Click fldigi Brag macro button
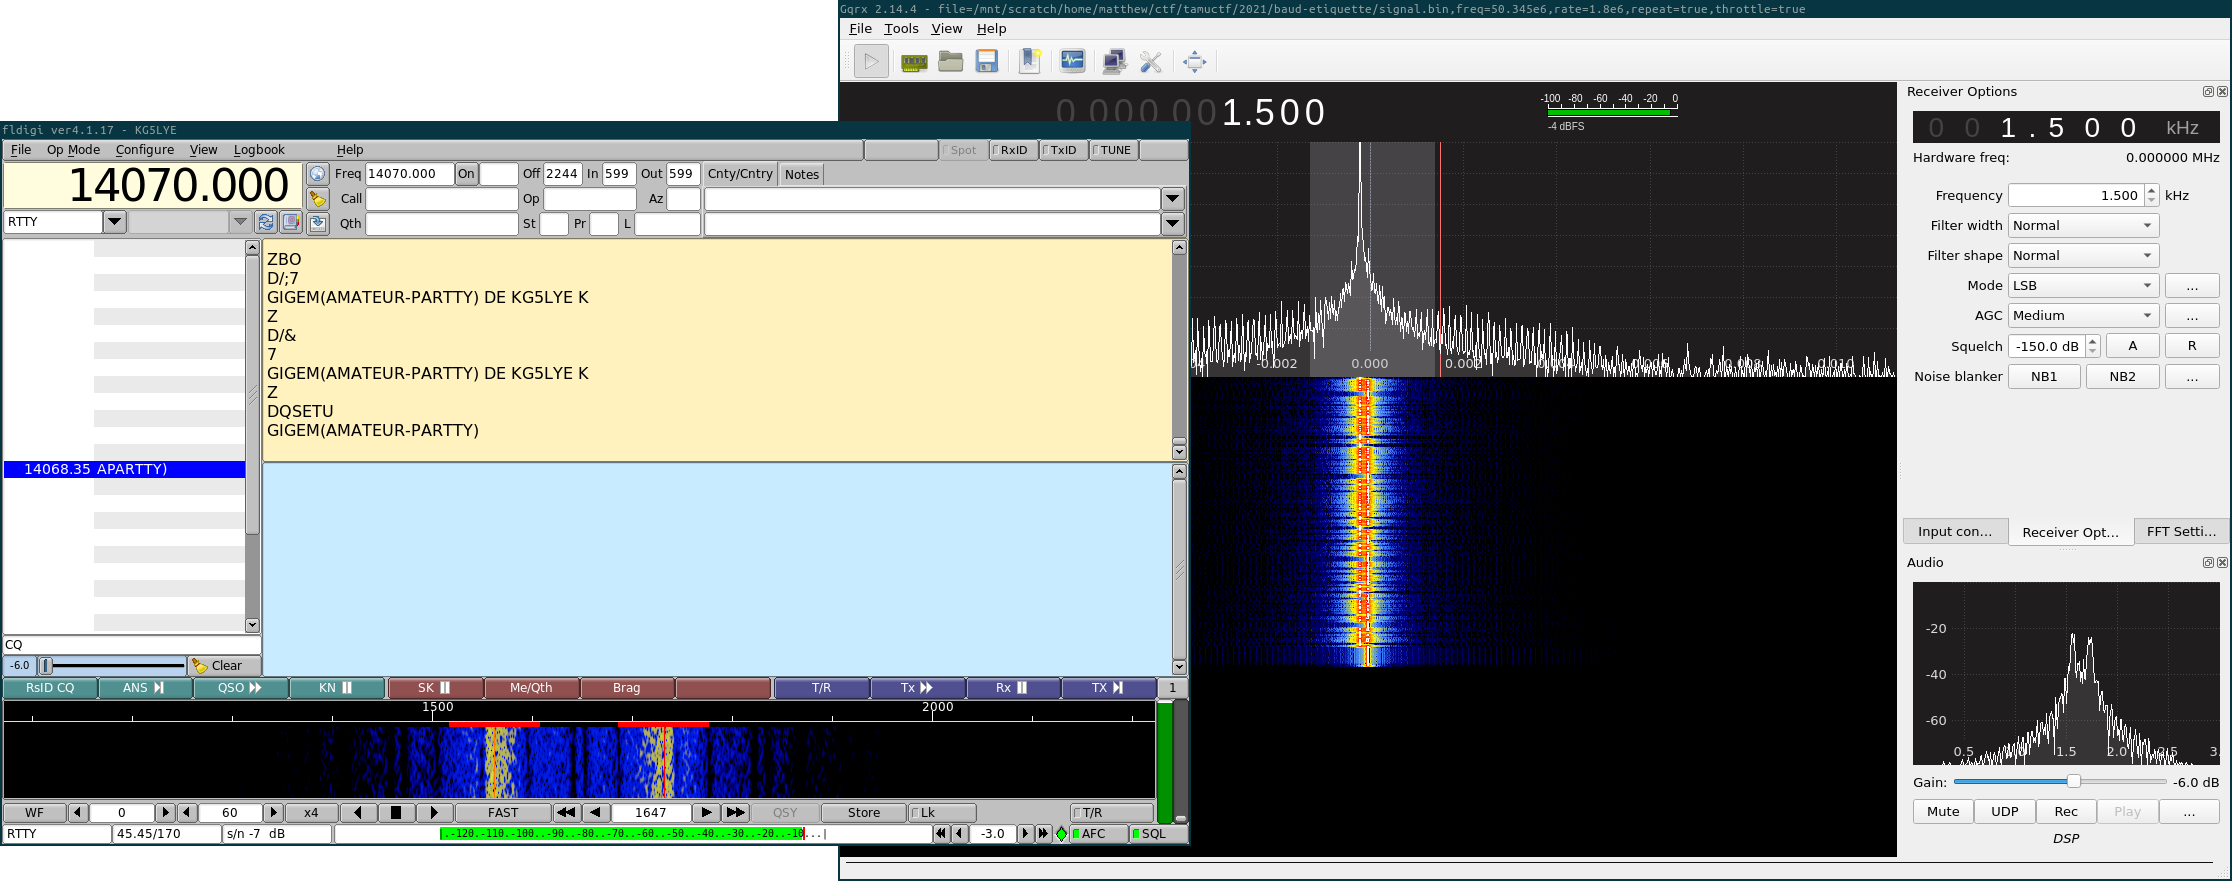 [627, 688]
